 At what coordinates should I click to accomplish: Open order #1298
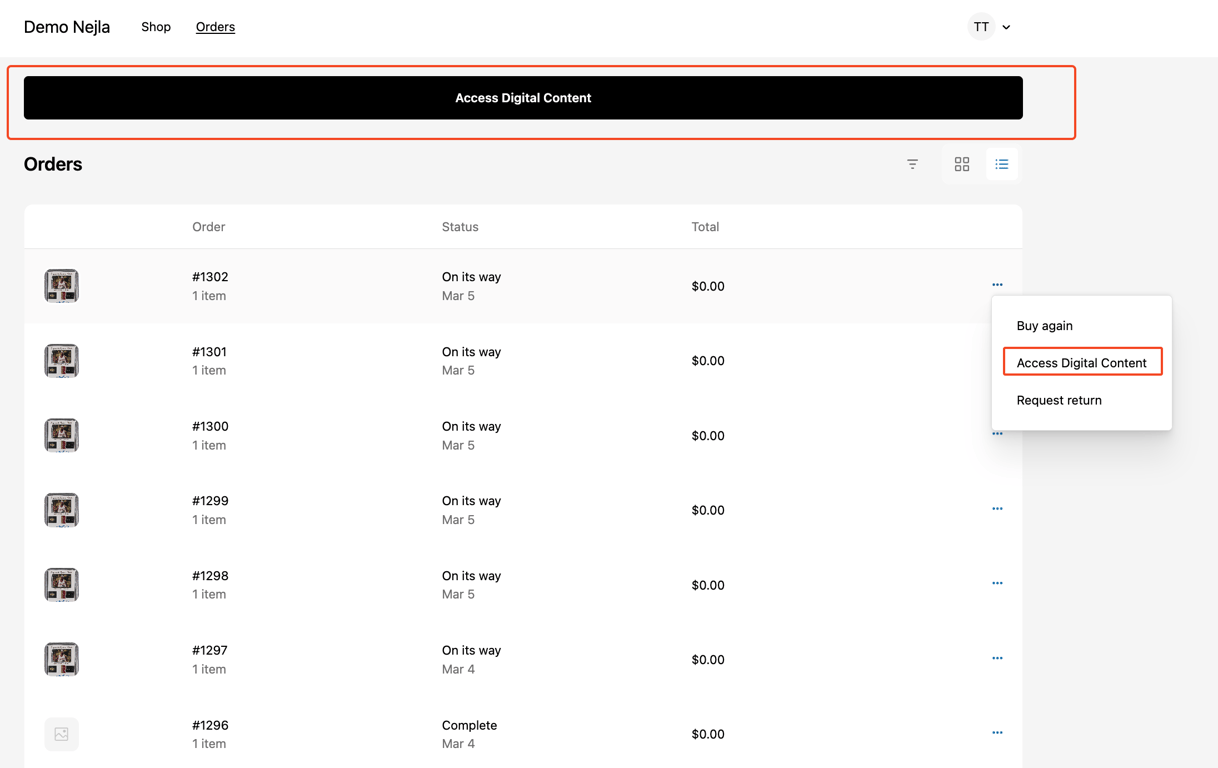point(210,576)
